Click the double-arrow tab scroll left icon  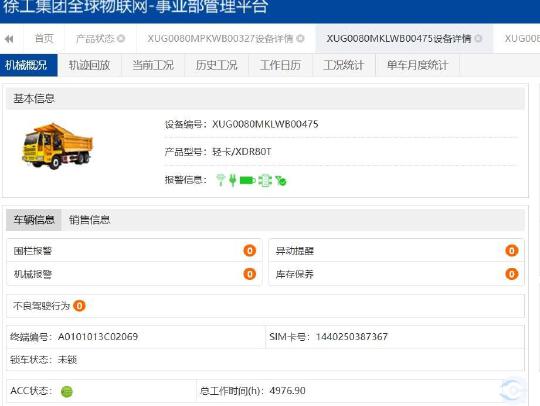click(9, 39)
